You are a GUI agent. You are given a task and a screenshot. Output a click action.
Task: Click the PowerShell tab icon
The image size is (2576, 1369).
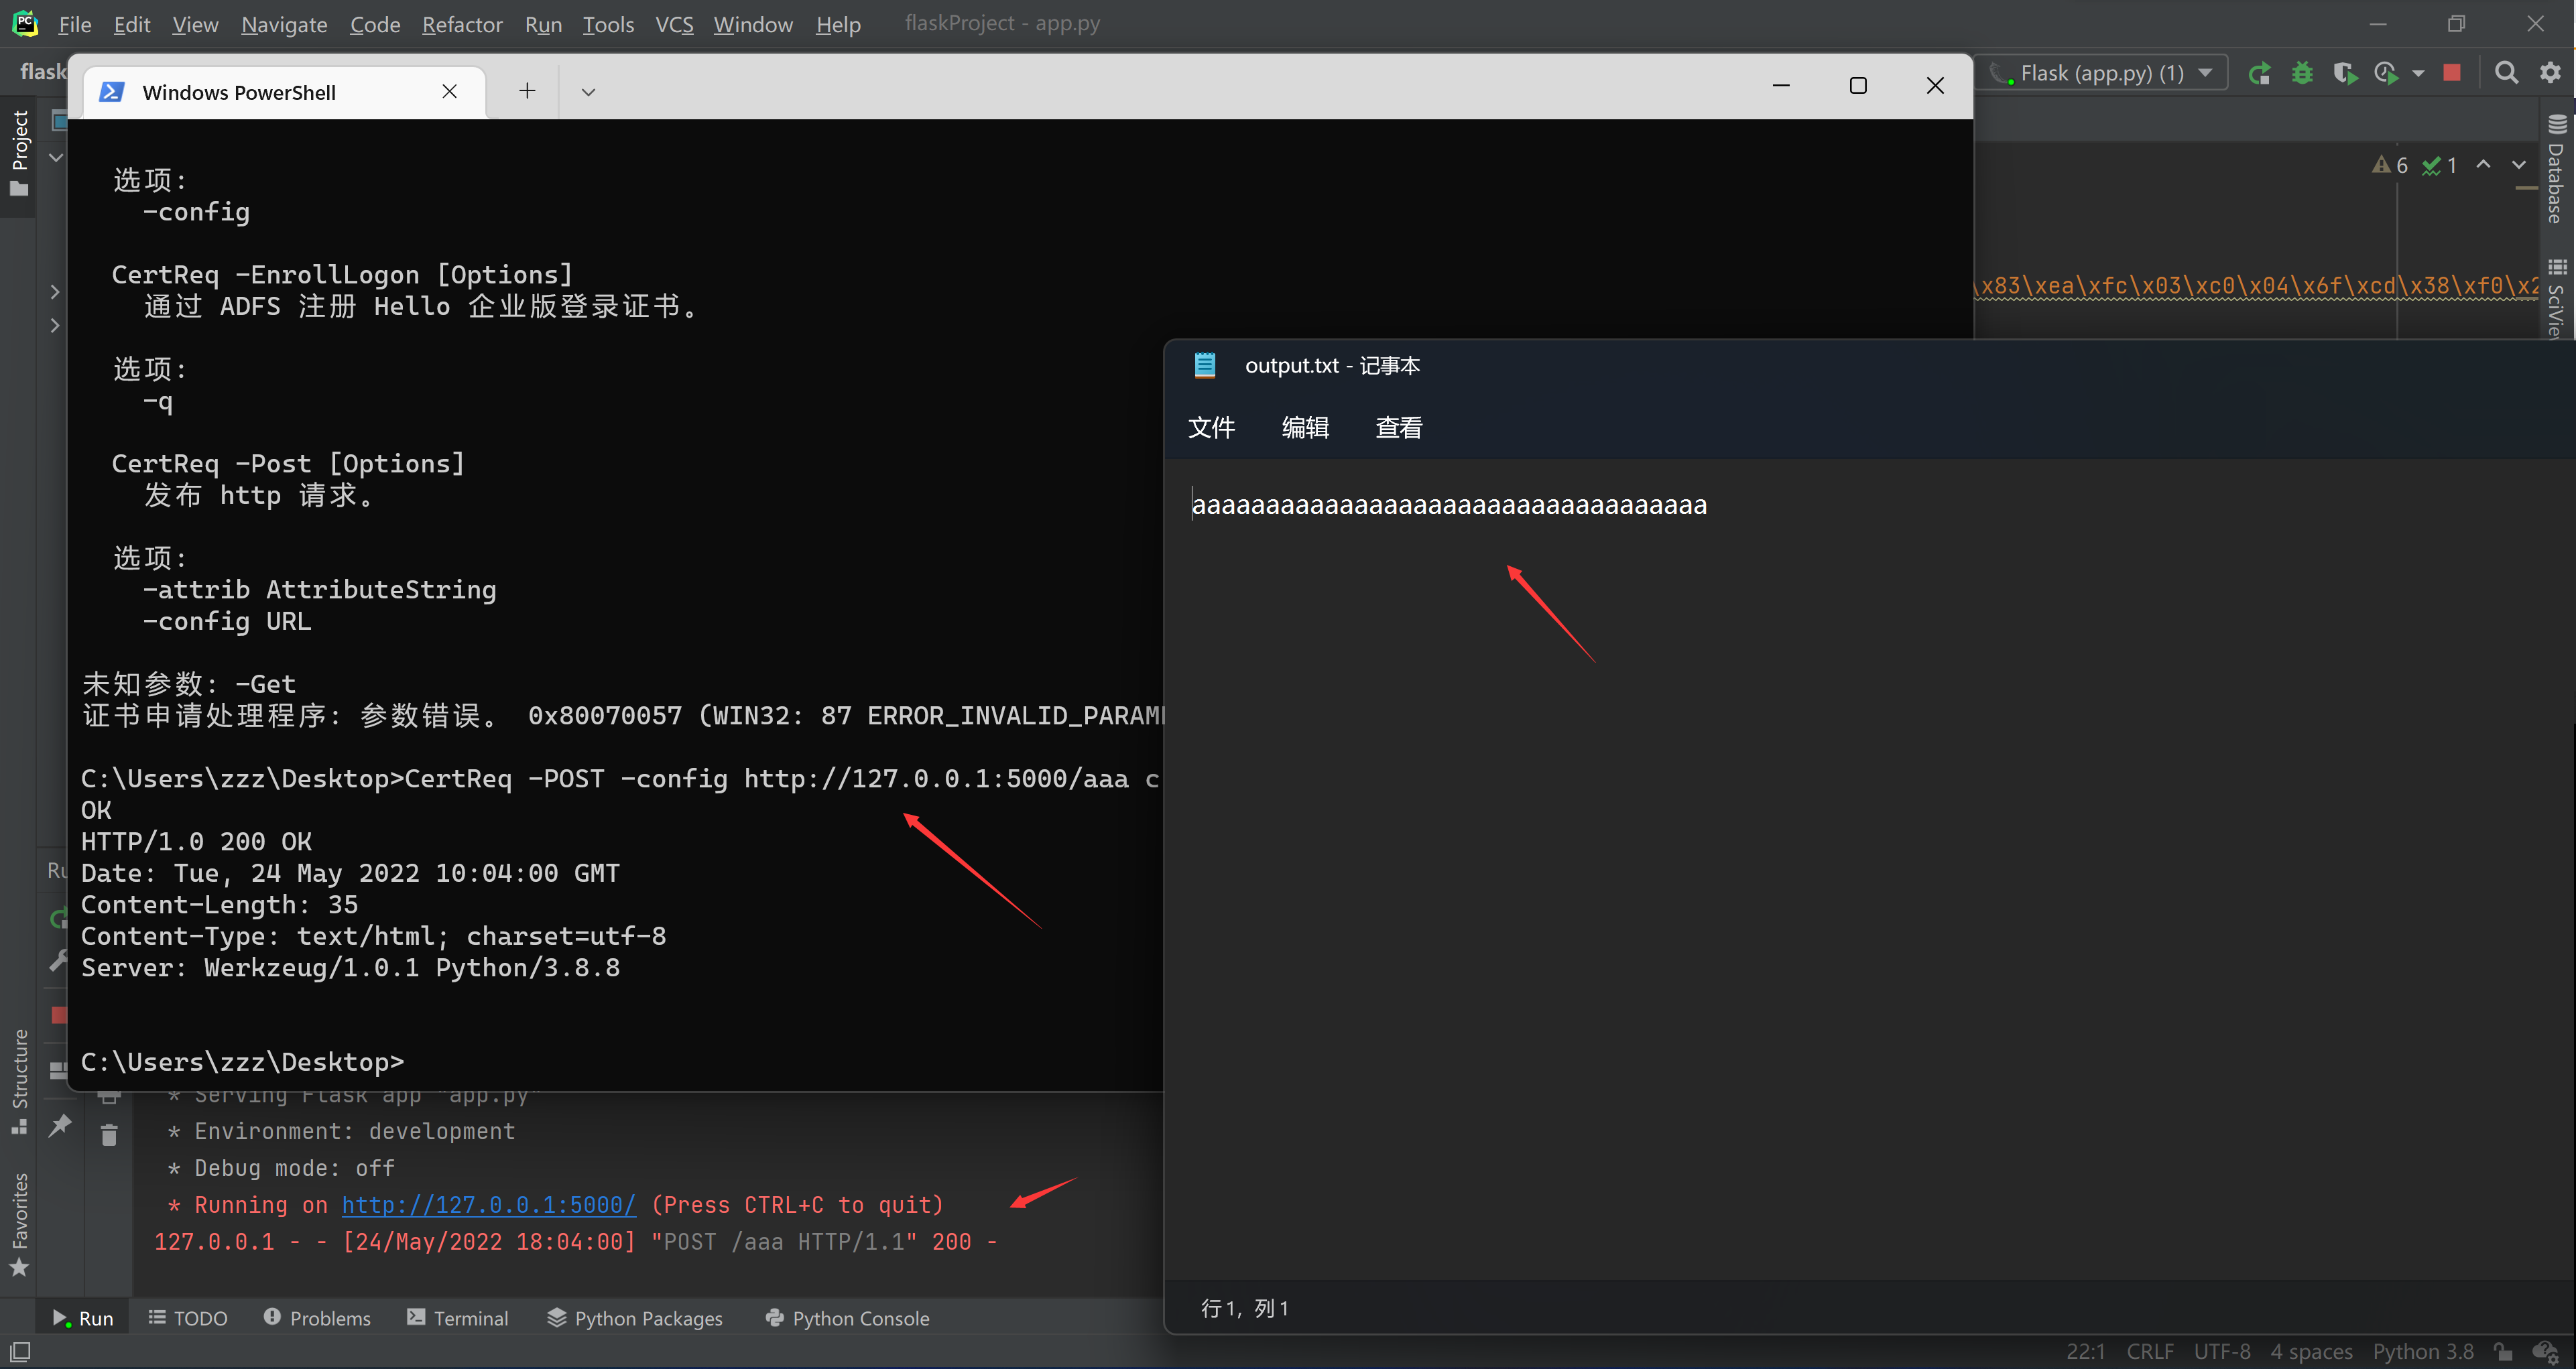[x=112, y=92]
